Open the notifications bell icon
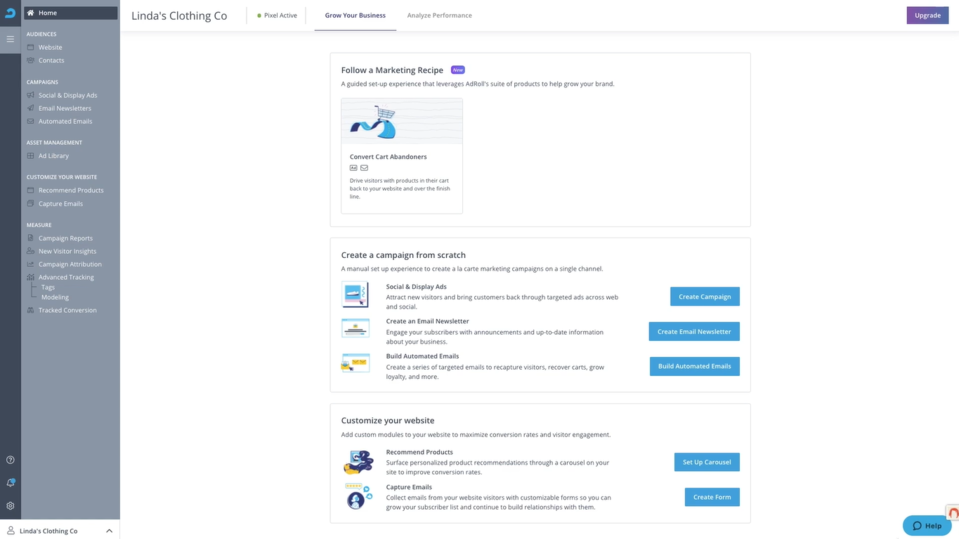The height and width of the screenshot is (539, 959). pyautogui.click(x=10, y=483)
